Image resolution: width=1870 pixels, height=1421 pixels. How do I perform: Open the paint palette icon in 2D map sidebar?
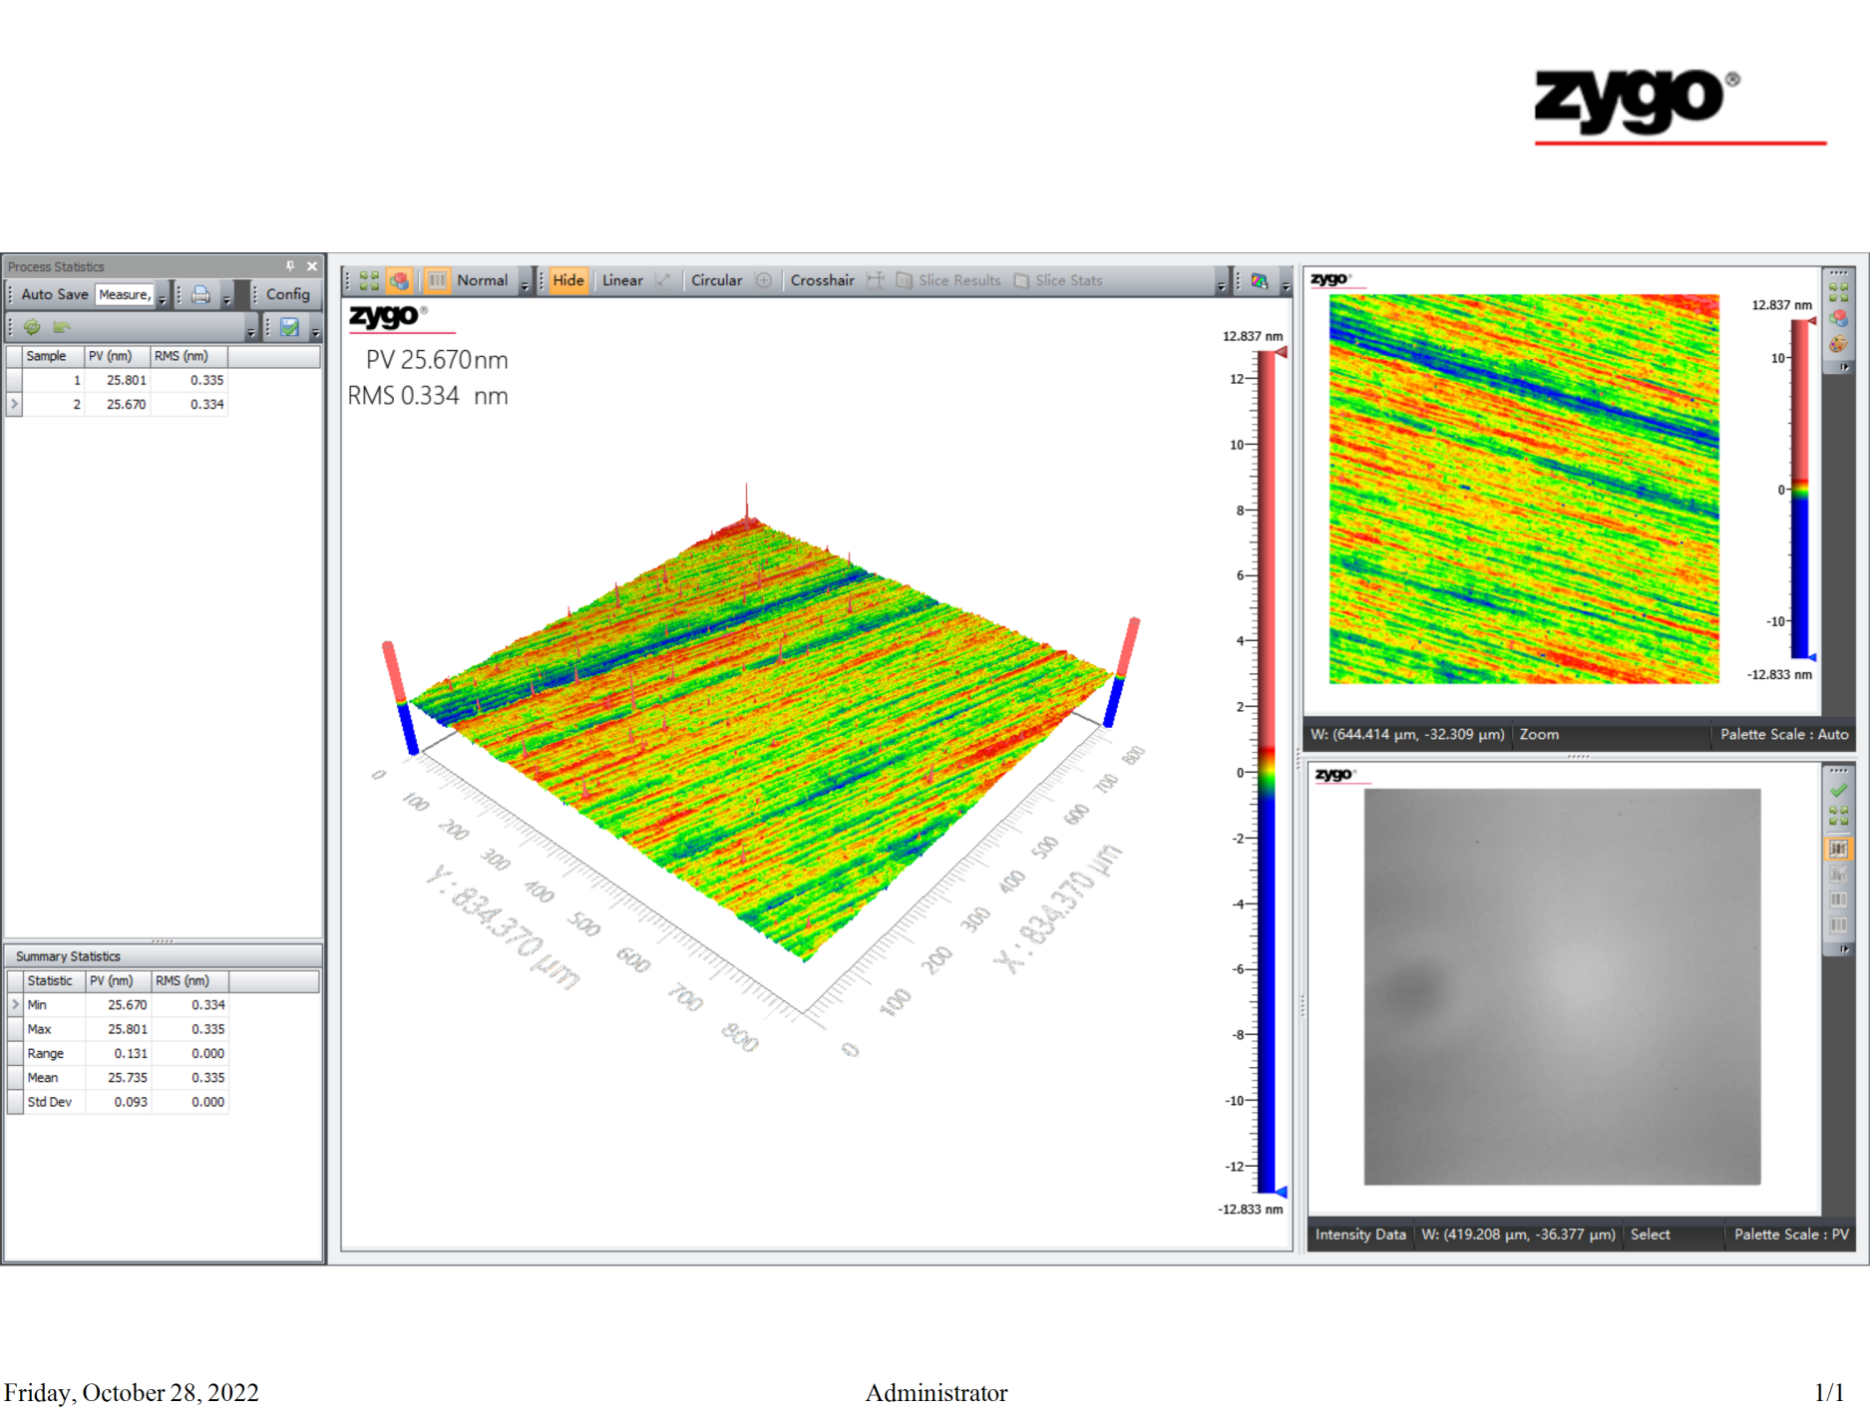[1838, 344]
